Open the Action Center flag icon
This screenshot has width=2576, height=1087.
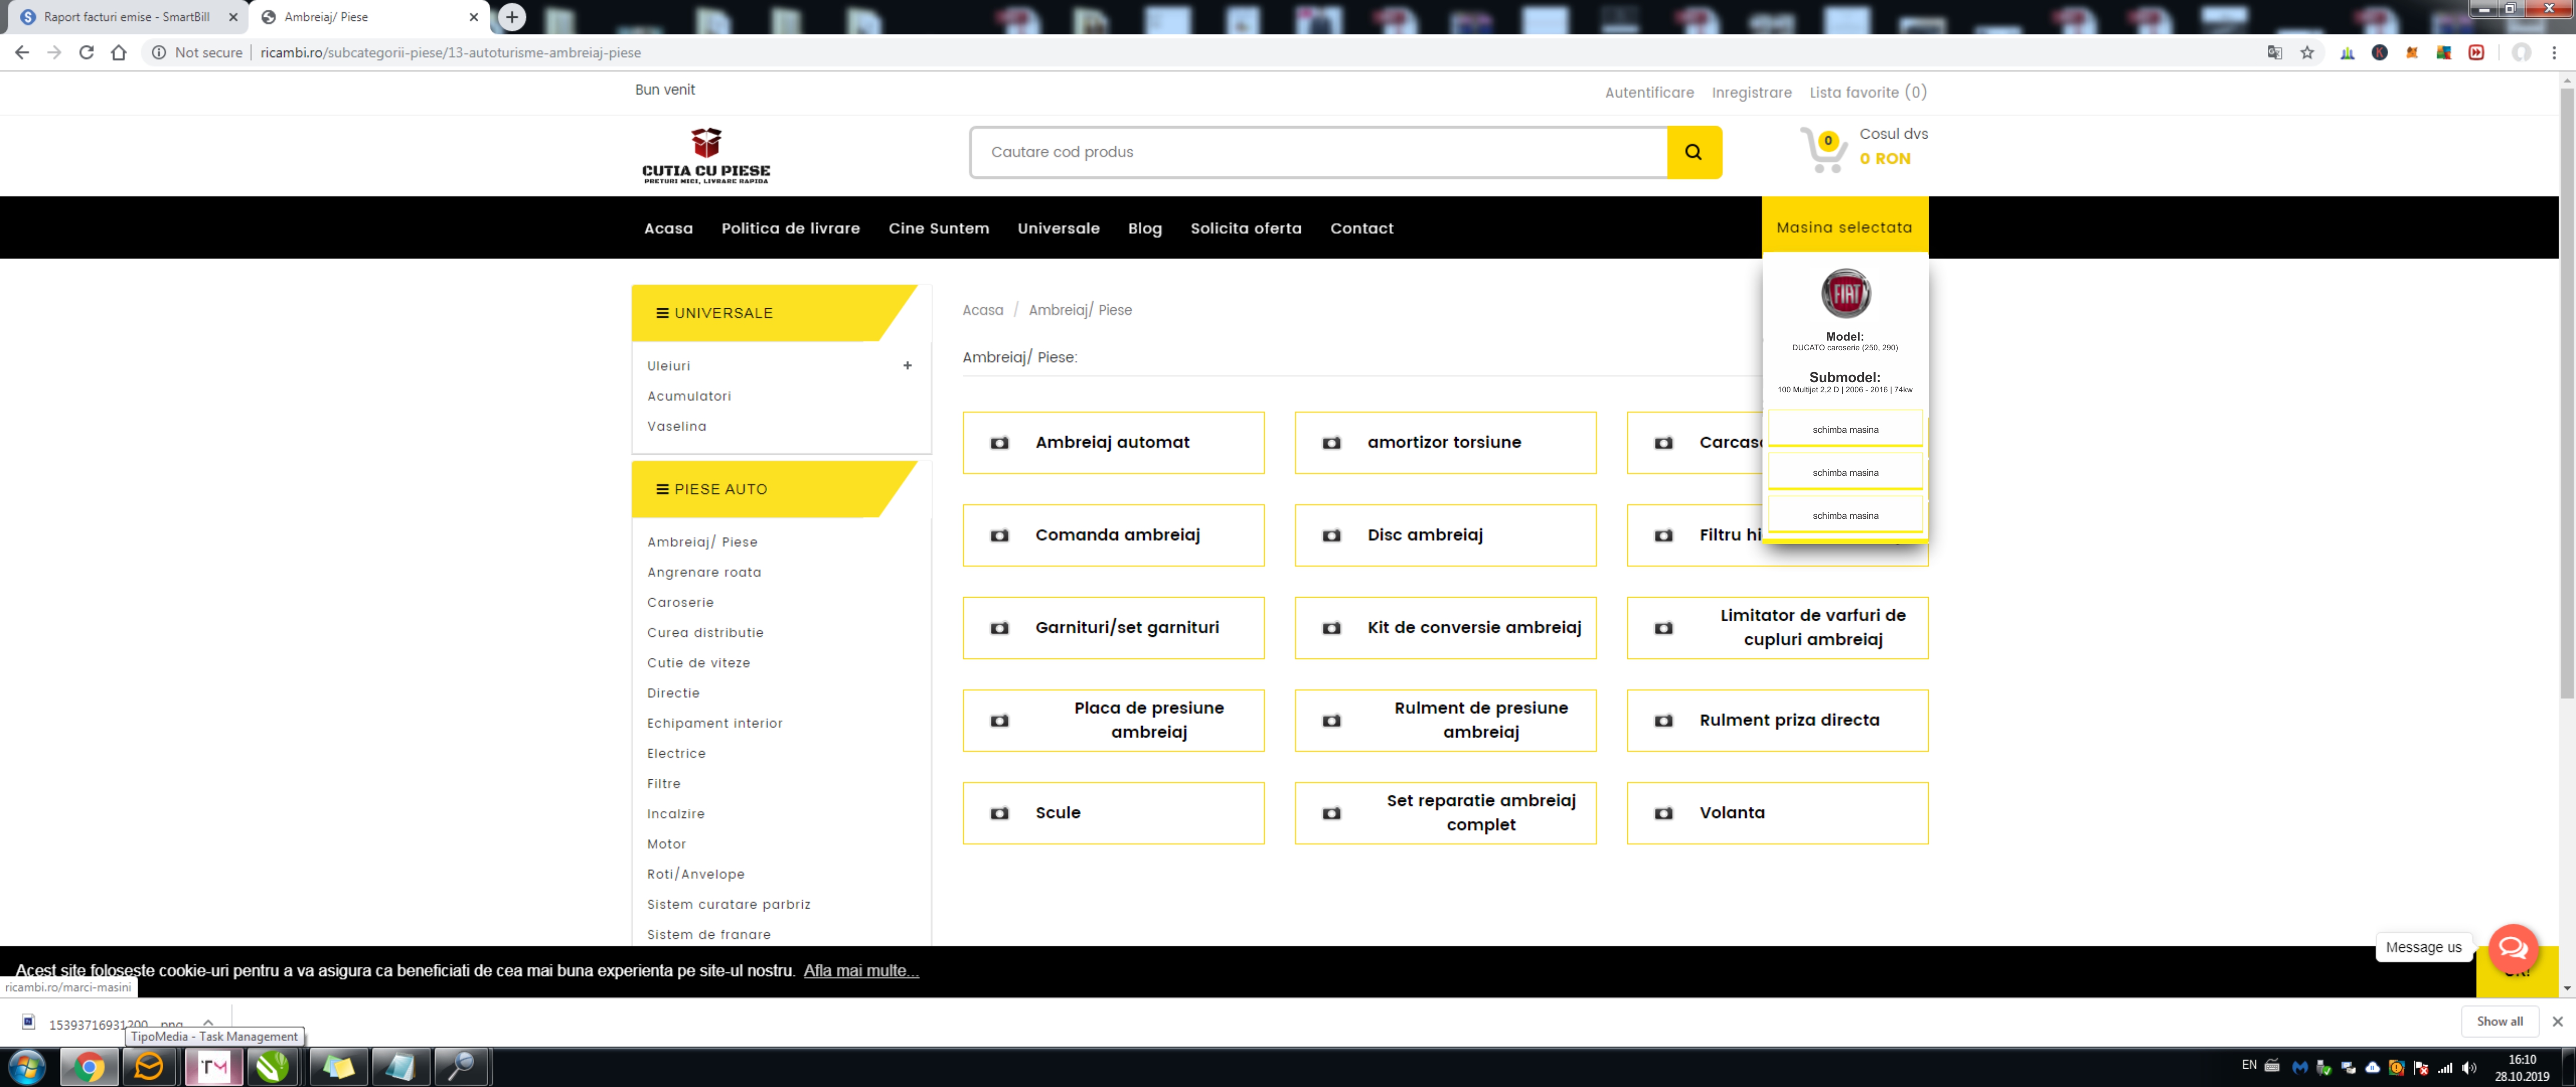2421,1067
